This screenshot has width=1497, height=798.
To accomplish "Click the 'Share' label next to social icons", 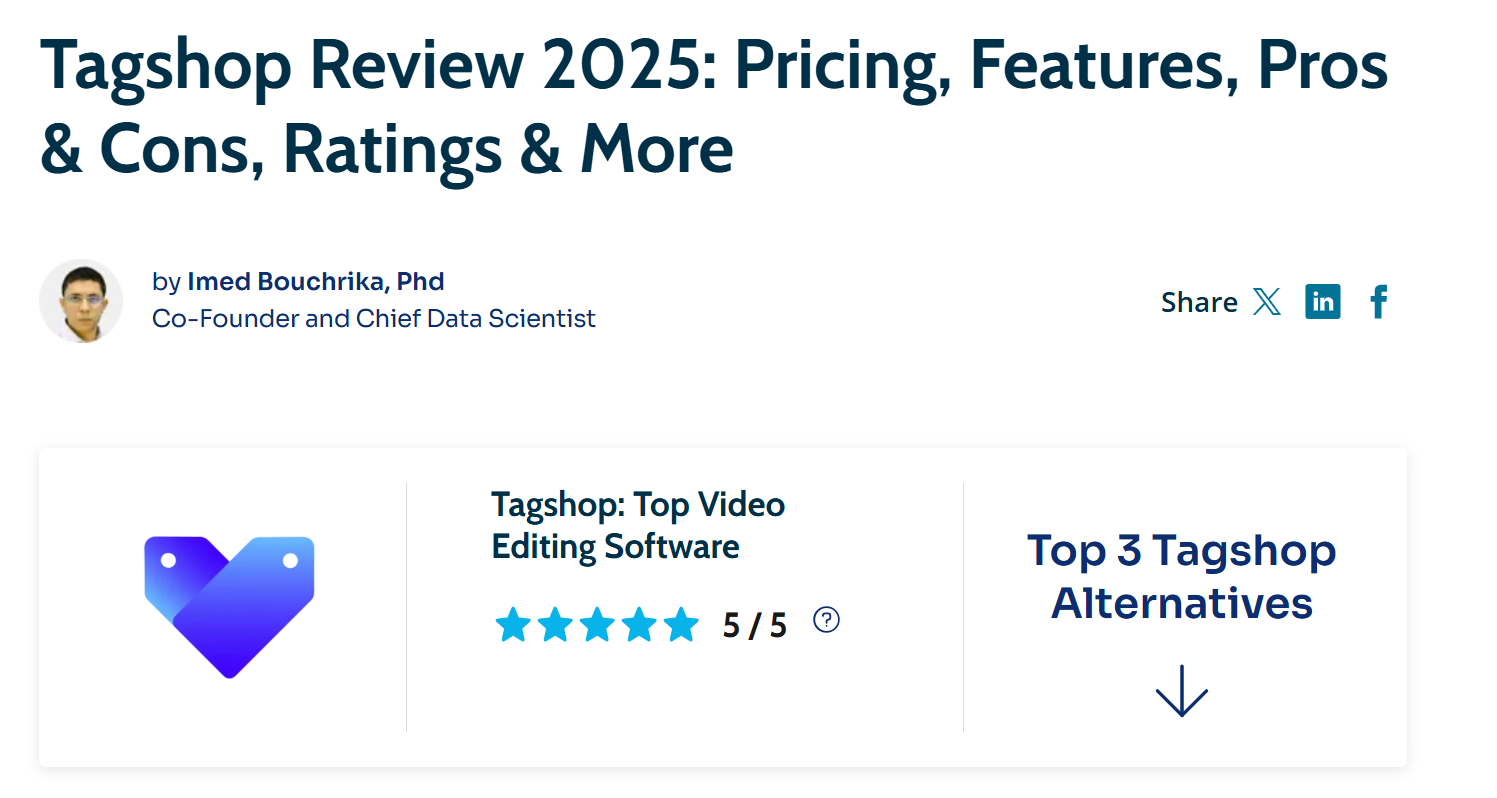I will (x=1199, y=302).
